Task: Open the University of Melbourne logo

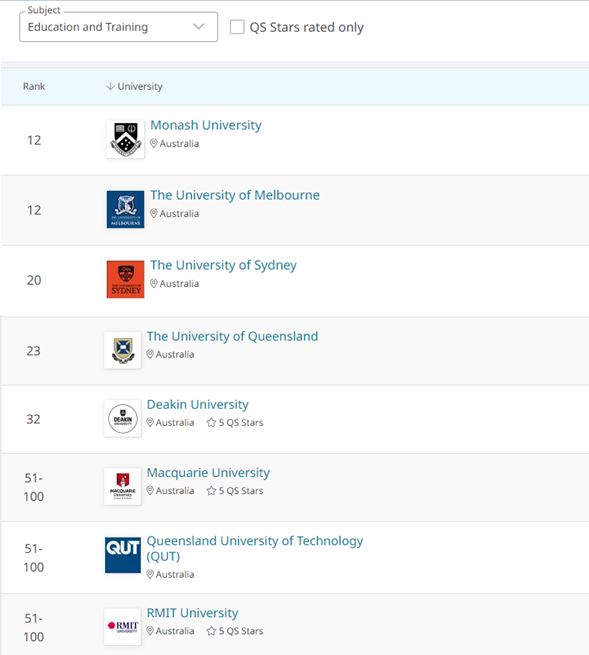Action: tap(125, 209)
